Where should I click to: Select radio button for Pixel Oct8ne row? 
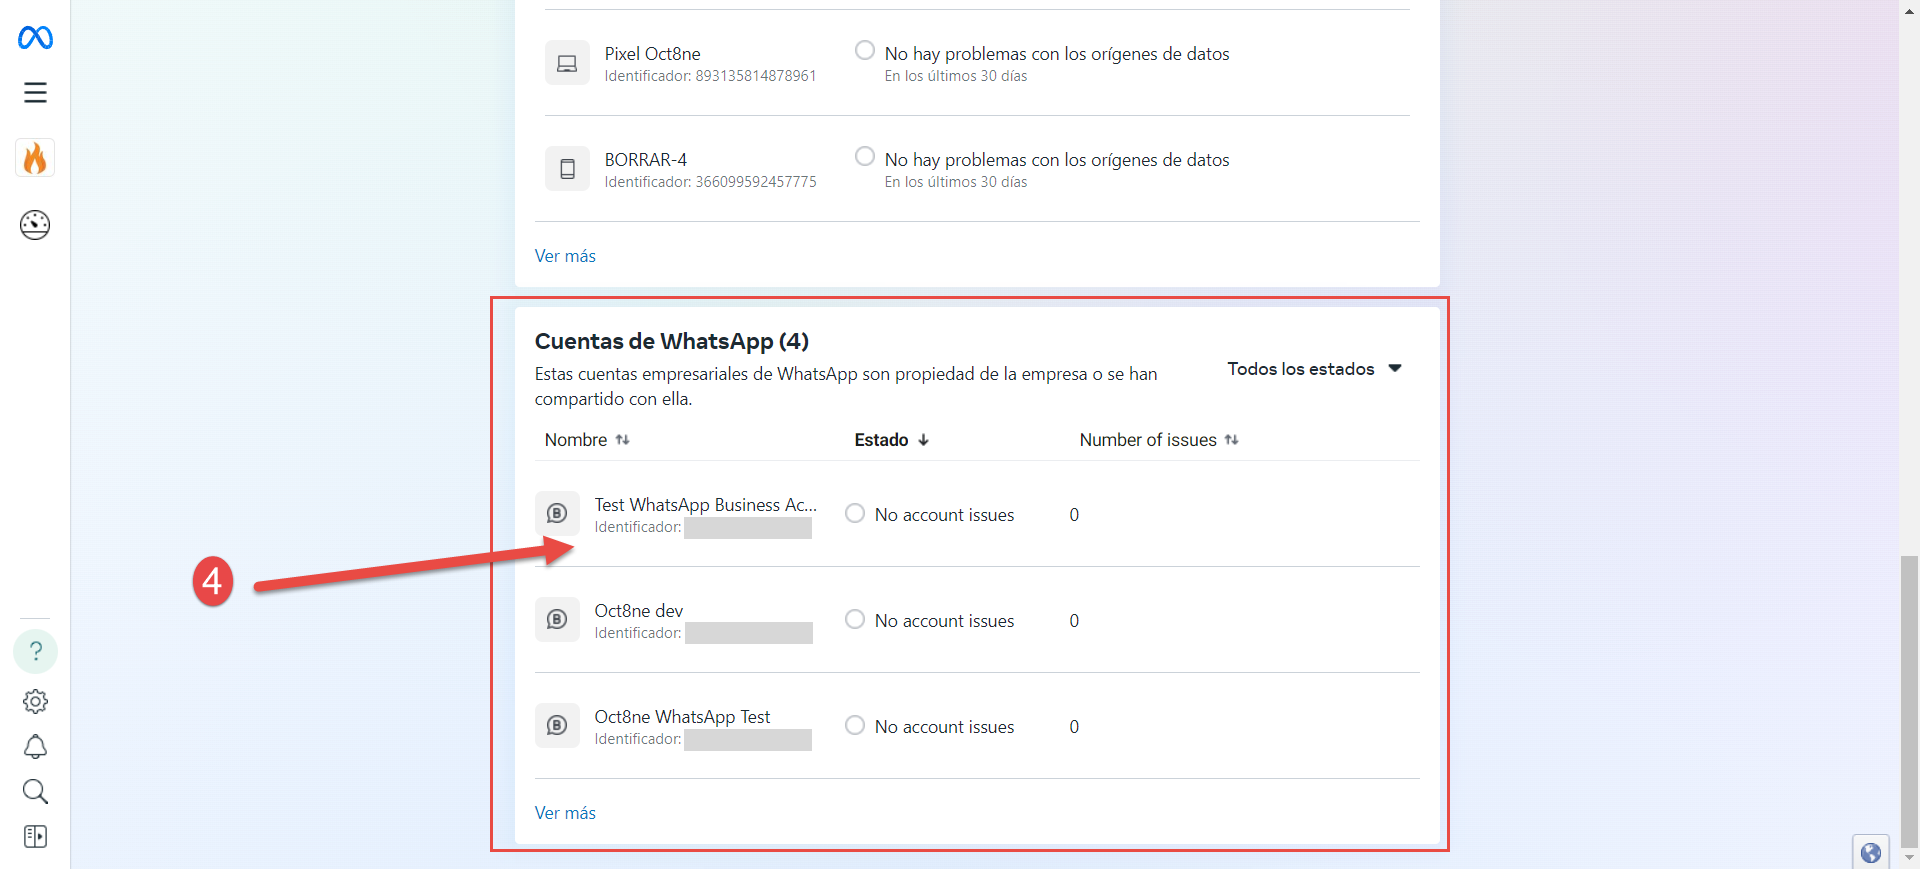click(865, 51)
